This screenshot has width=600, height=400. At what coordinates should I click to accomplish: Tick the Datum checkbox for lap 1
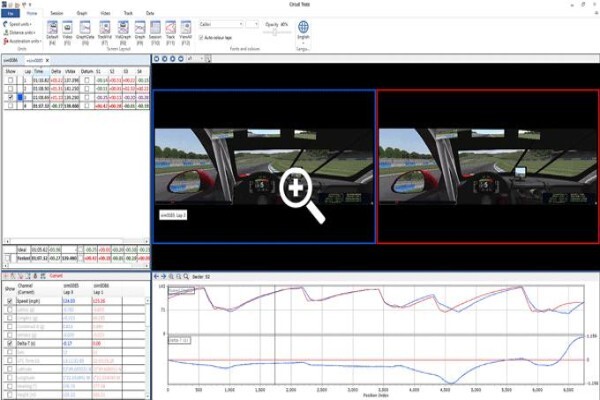(x=87, y=80)
